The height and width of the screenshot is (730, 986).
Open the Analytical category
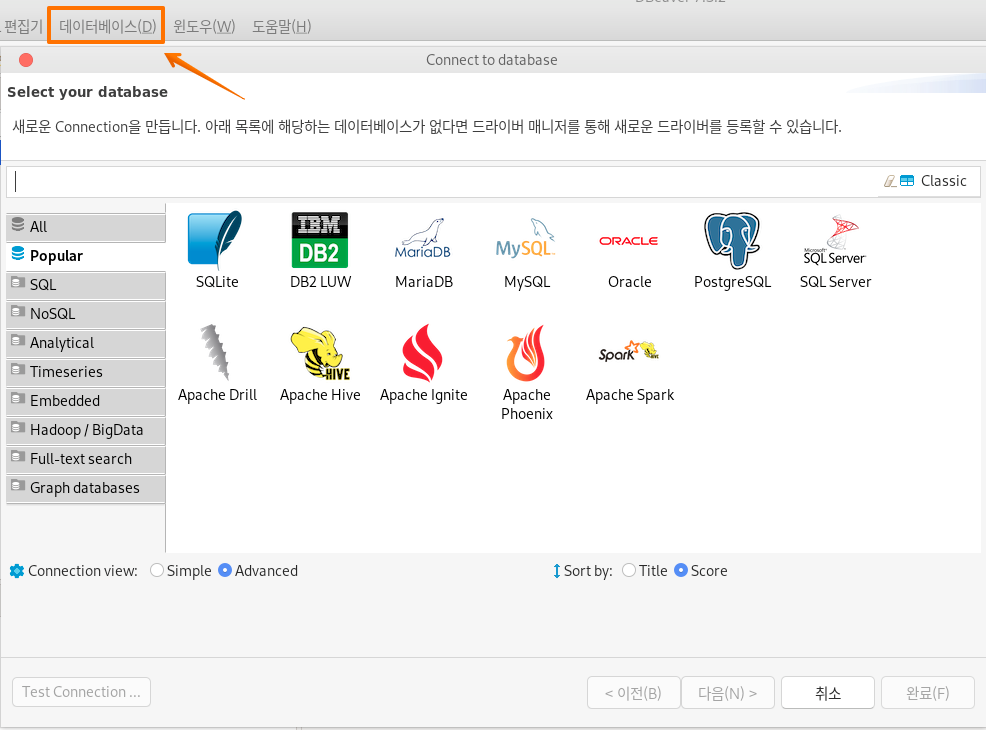[86, 343]
